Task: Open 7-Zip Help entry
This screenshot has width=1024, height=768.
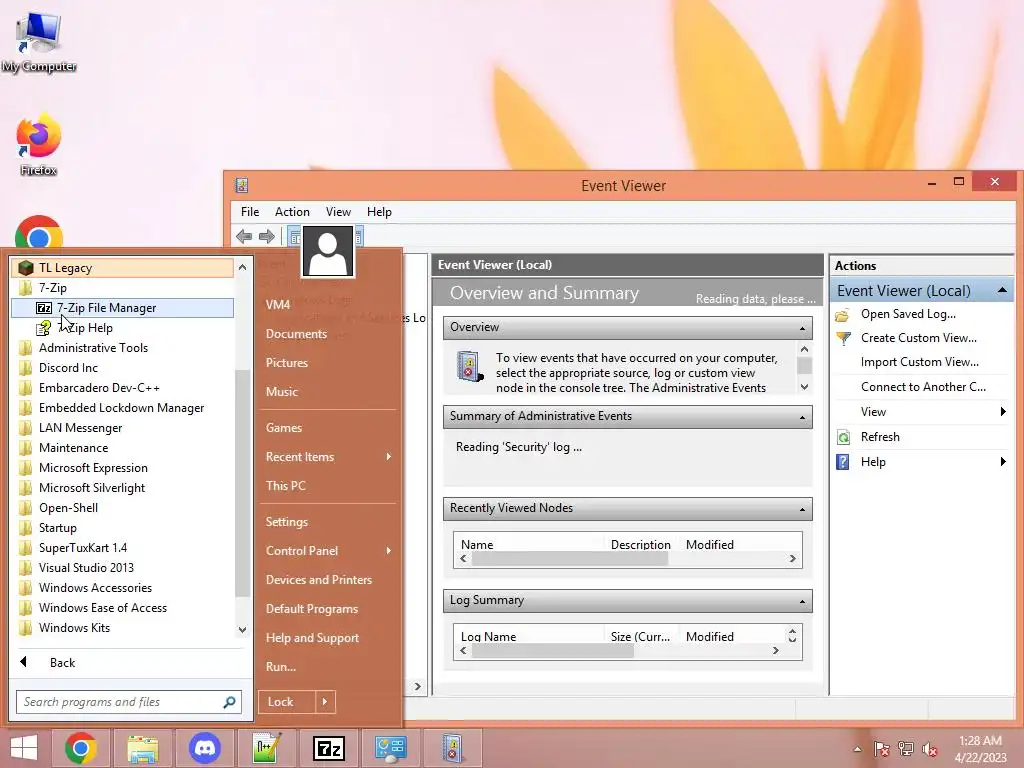Action: coord(122,328)
